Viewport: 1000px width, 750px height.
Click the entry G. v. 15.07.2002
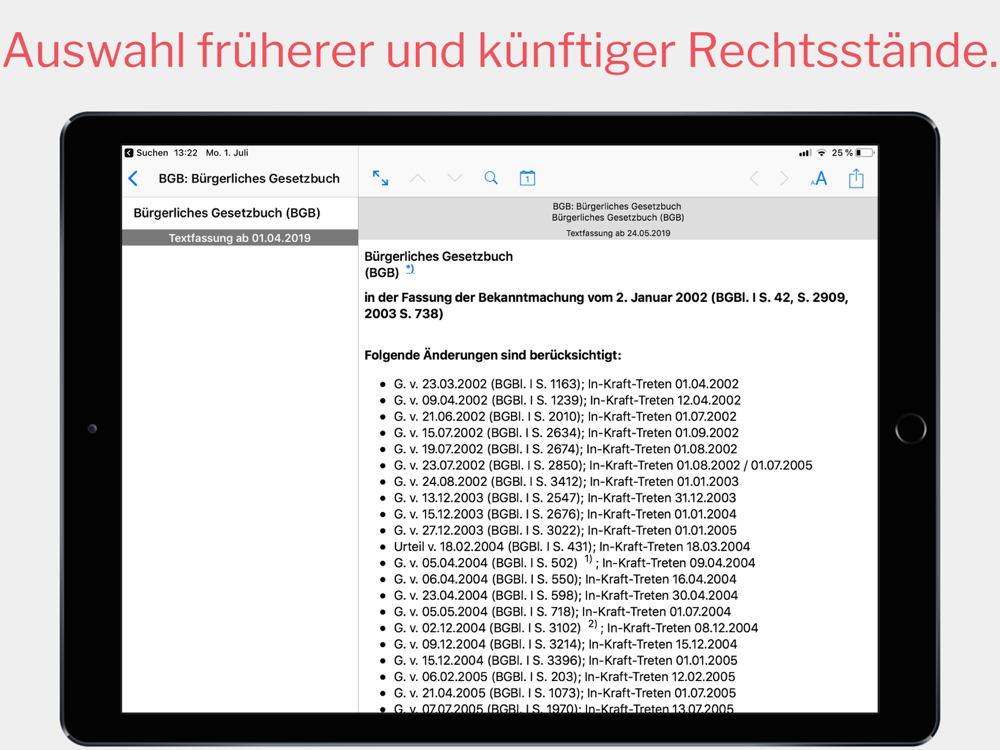click(566, 433)
